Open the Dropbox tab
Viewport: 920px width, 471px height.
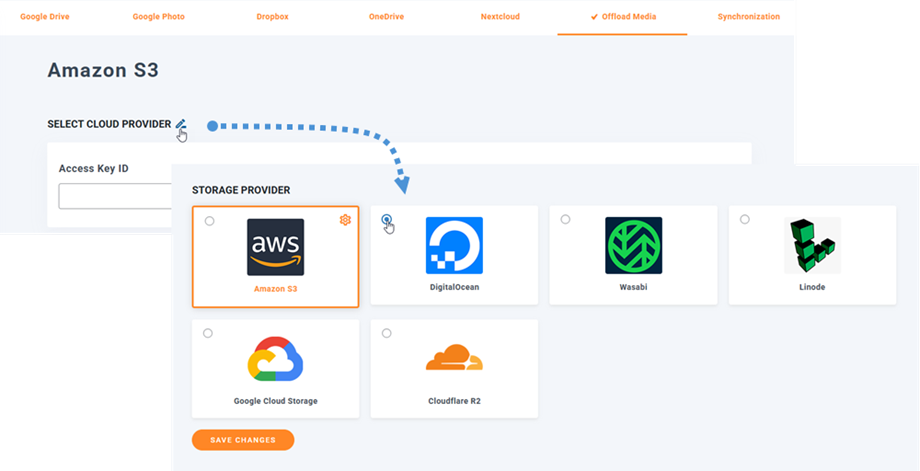tap(272, 16)
